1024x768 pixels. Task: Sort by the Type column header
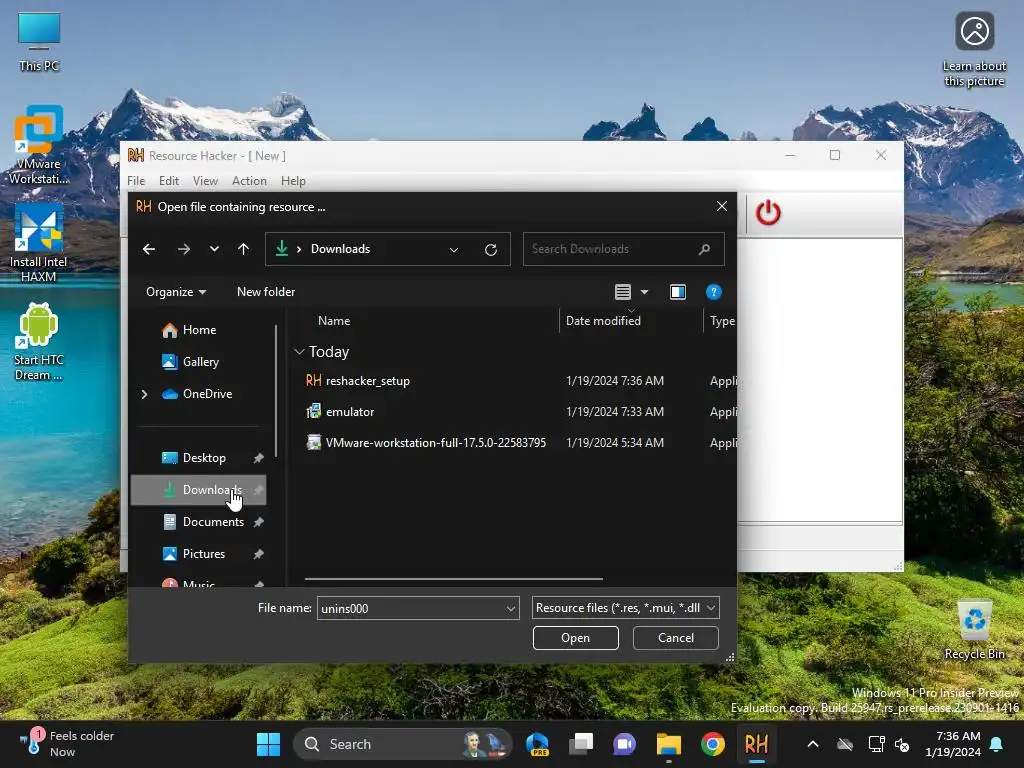pyautogui.click(x=722, y=321)
